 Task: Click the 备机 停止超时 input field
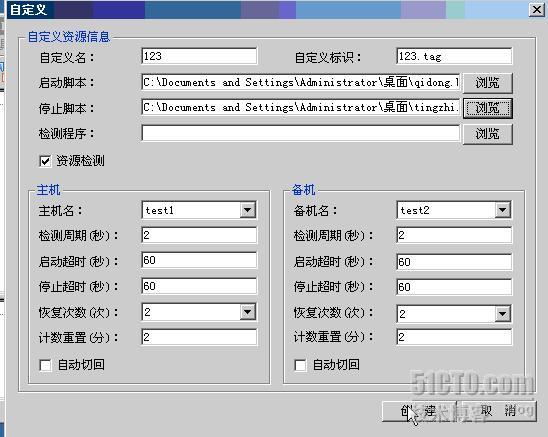(x=454, y=287)
